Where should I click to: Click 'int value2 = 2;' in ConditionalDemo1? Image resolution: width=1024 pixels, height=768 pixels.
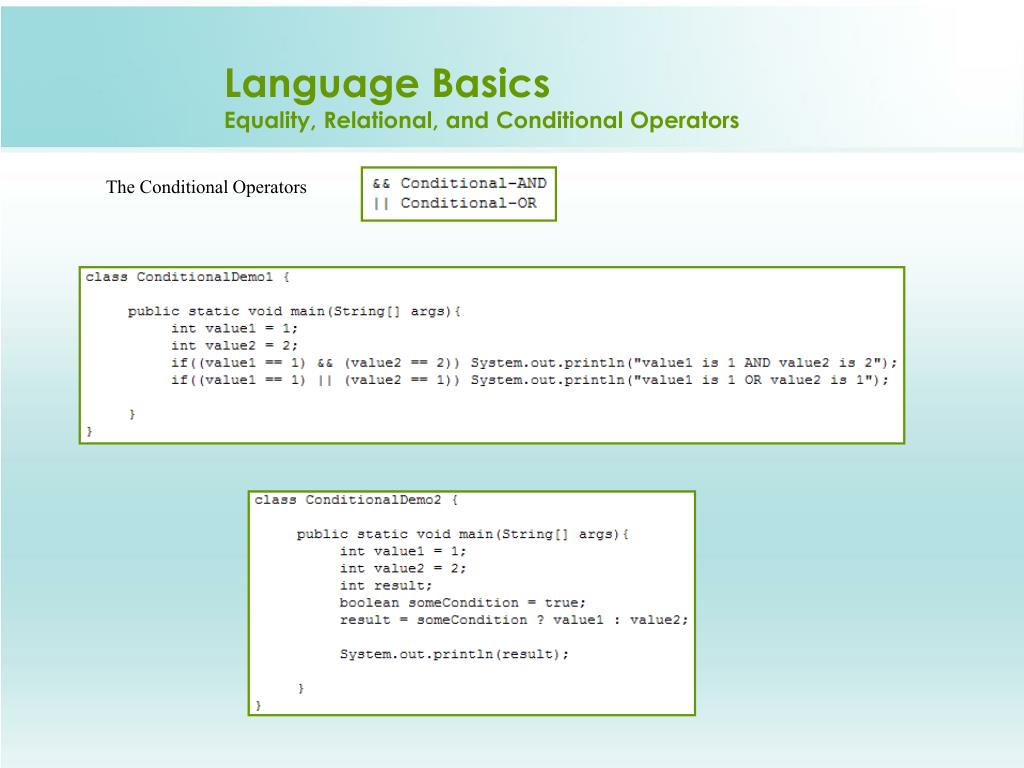point(234,345)
